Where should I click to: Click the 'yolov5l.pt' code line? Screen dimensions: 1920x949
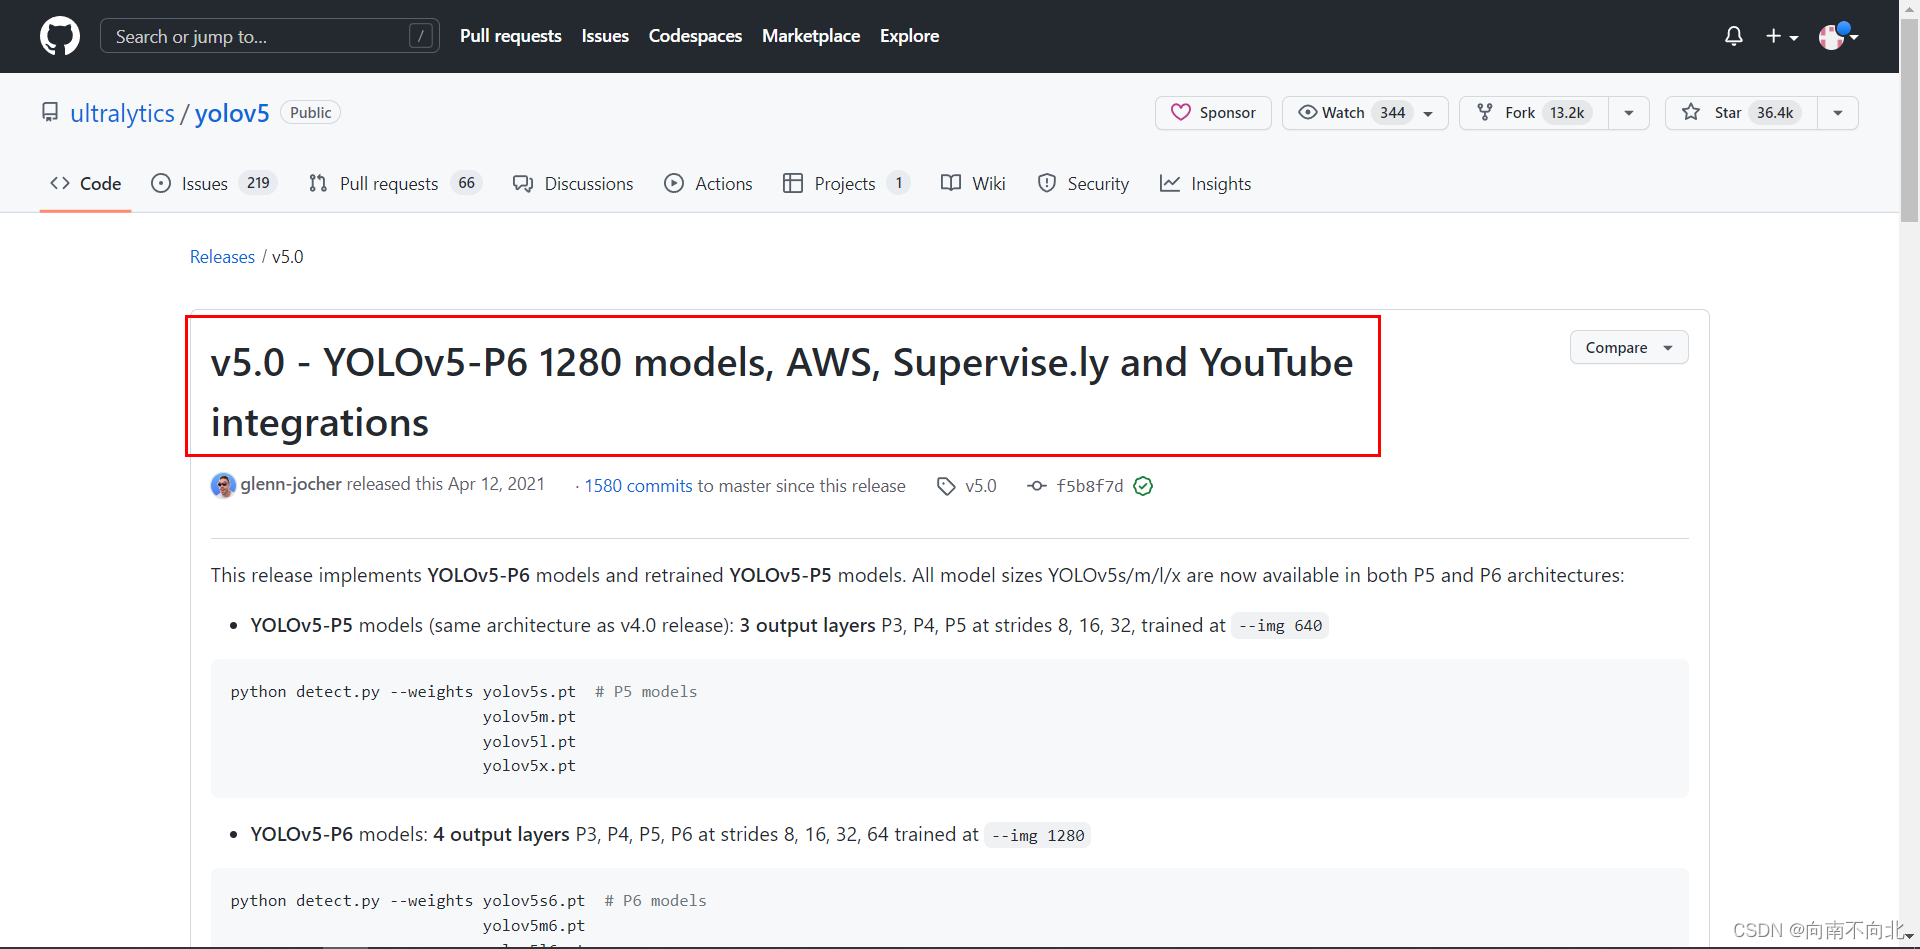[x=529, y=742]
